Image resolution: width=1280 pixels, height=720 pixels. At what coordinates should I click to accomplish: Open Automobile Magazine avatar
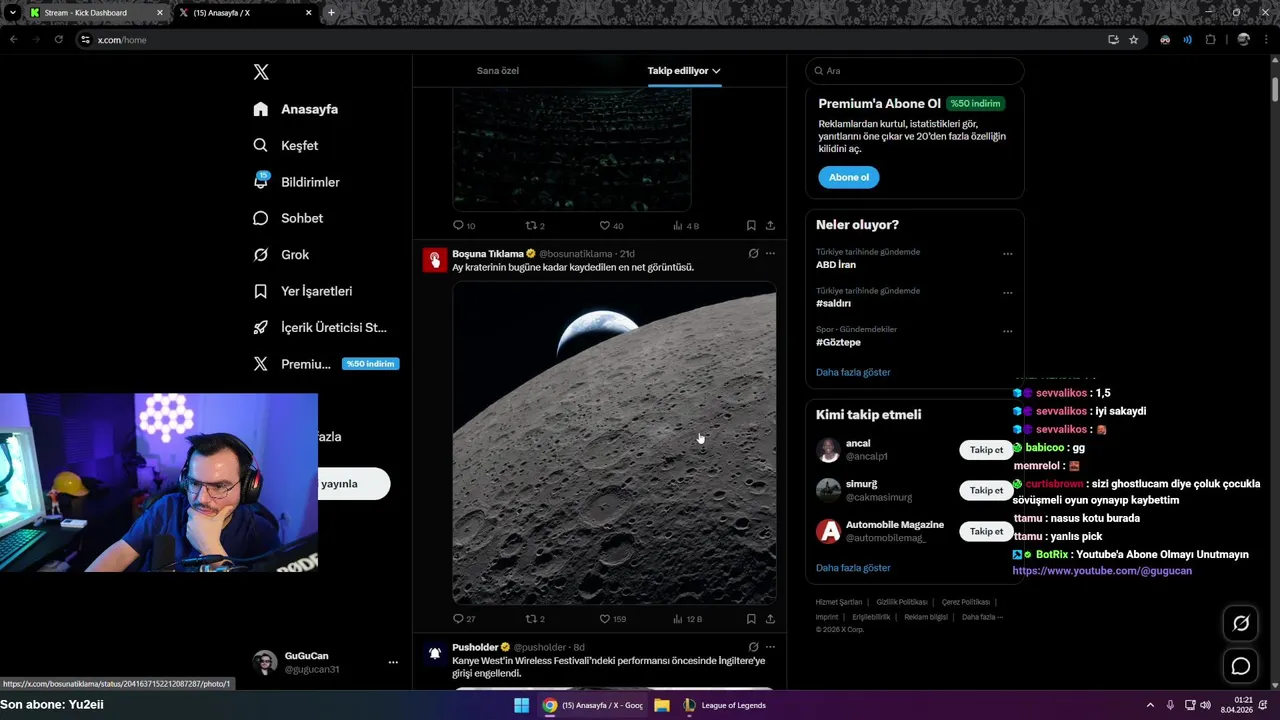click(828, 531)
